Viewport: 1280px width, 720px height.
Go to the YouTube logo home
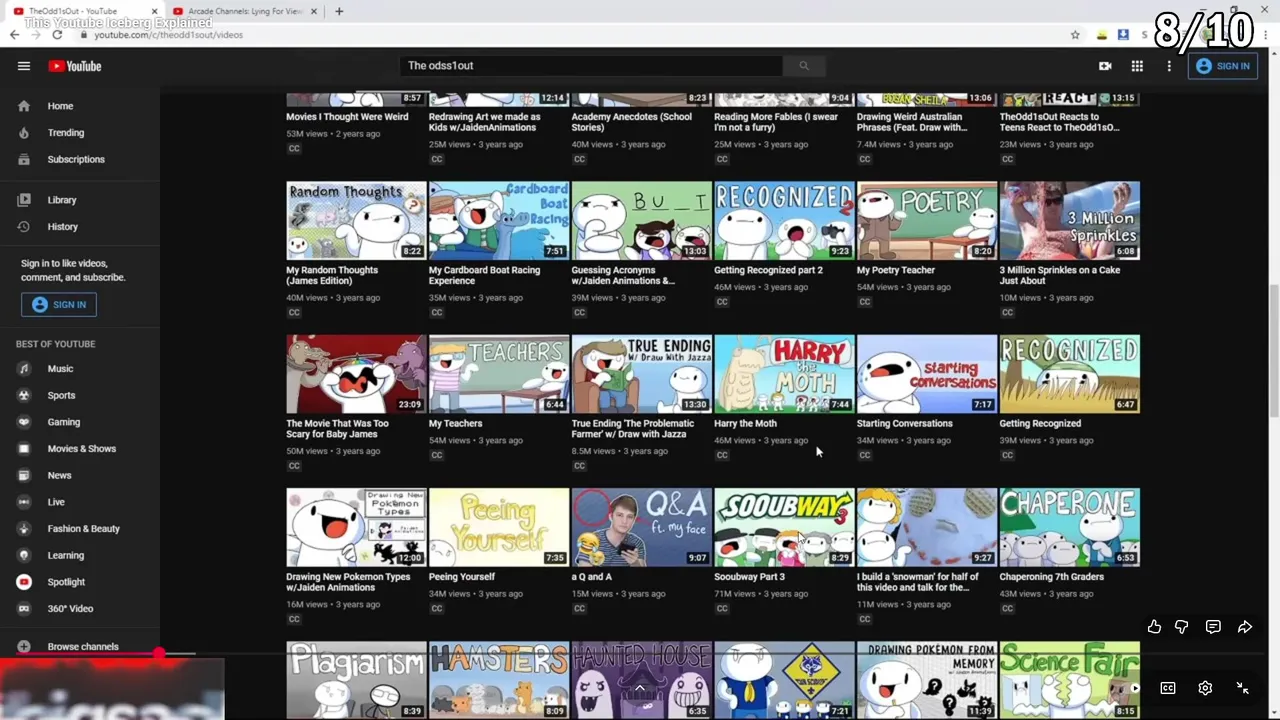75,66
